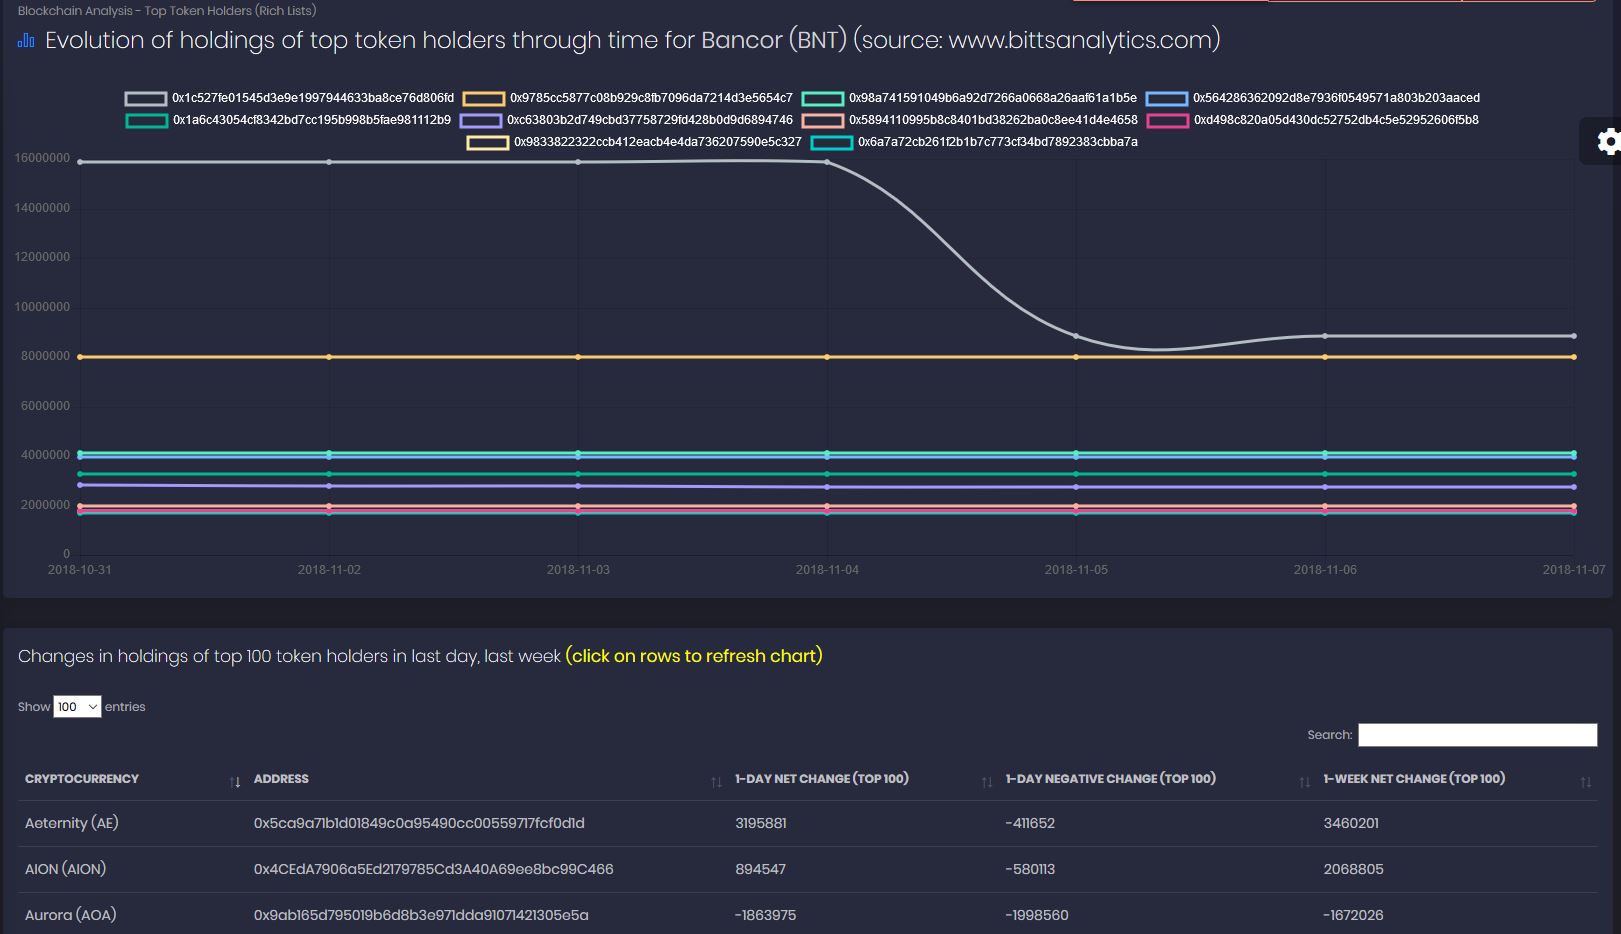Image resolution: width=1621 pixels, height=934 pixels.
Task: Sort by 1-DAY NEGATIVE CHANGE column
Action: [x=1111, y=779]
